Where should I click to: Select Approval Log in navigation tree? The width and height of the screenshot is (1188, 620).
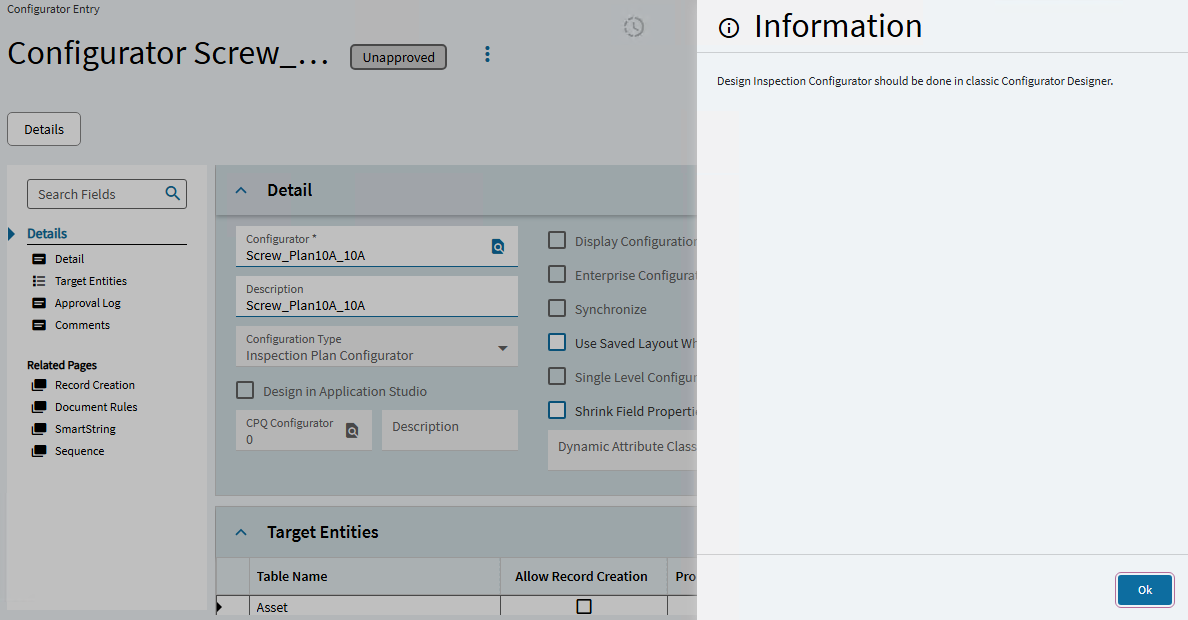[x=87, y=303]
